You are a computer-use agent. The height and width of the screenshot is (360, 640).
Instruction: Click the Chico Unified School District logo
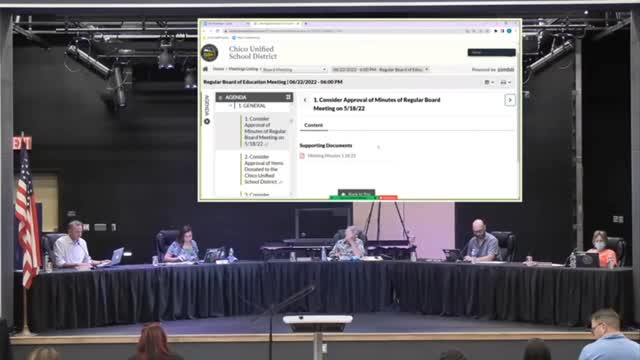click(210, 53)
